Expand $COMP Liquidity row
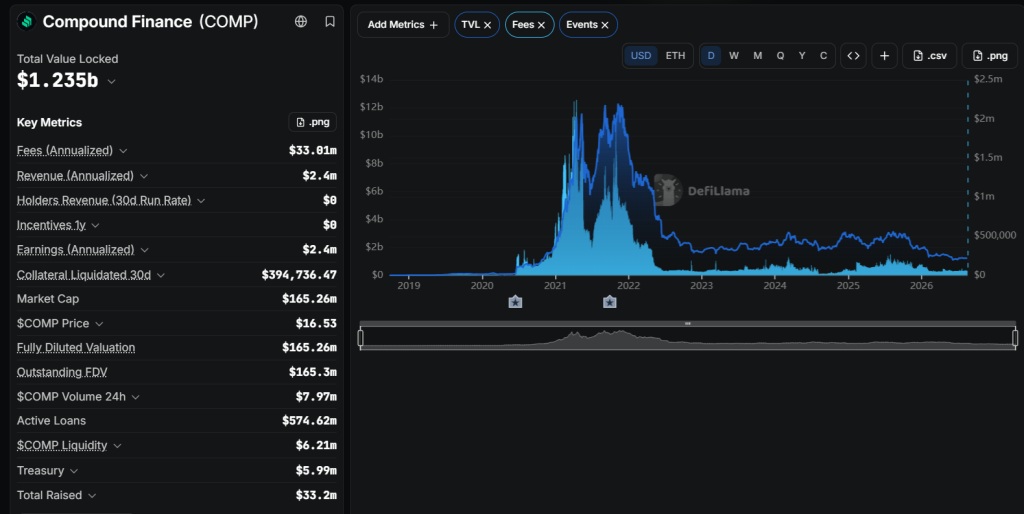This screenshot has width=1024, height=514. coord(118,446)
